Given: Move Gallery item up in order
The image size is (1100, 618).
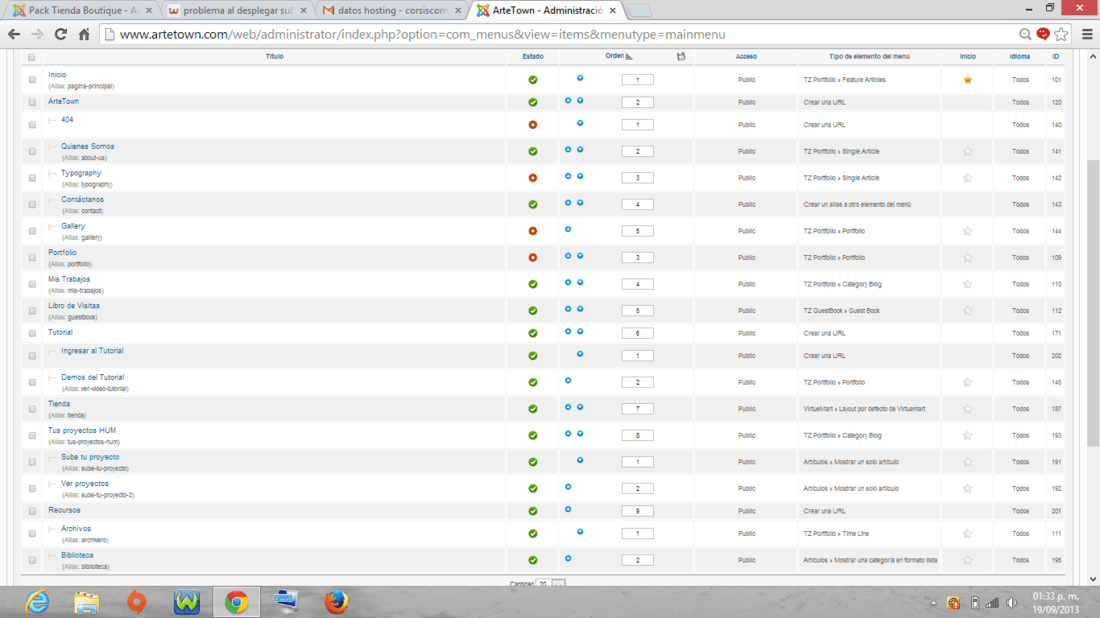Looking at the screenshot, I should tap(568, 229).
